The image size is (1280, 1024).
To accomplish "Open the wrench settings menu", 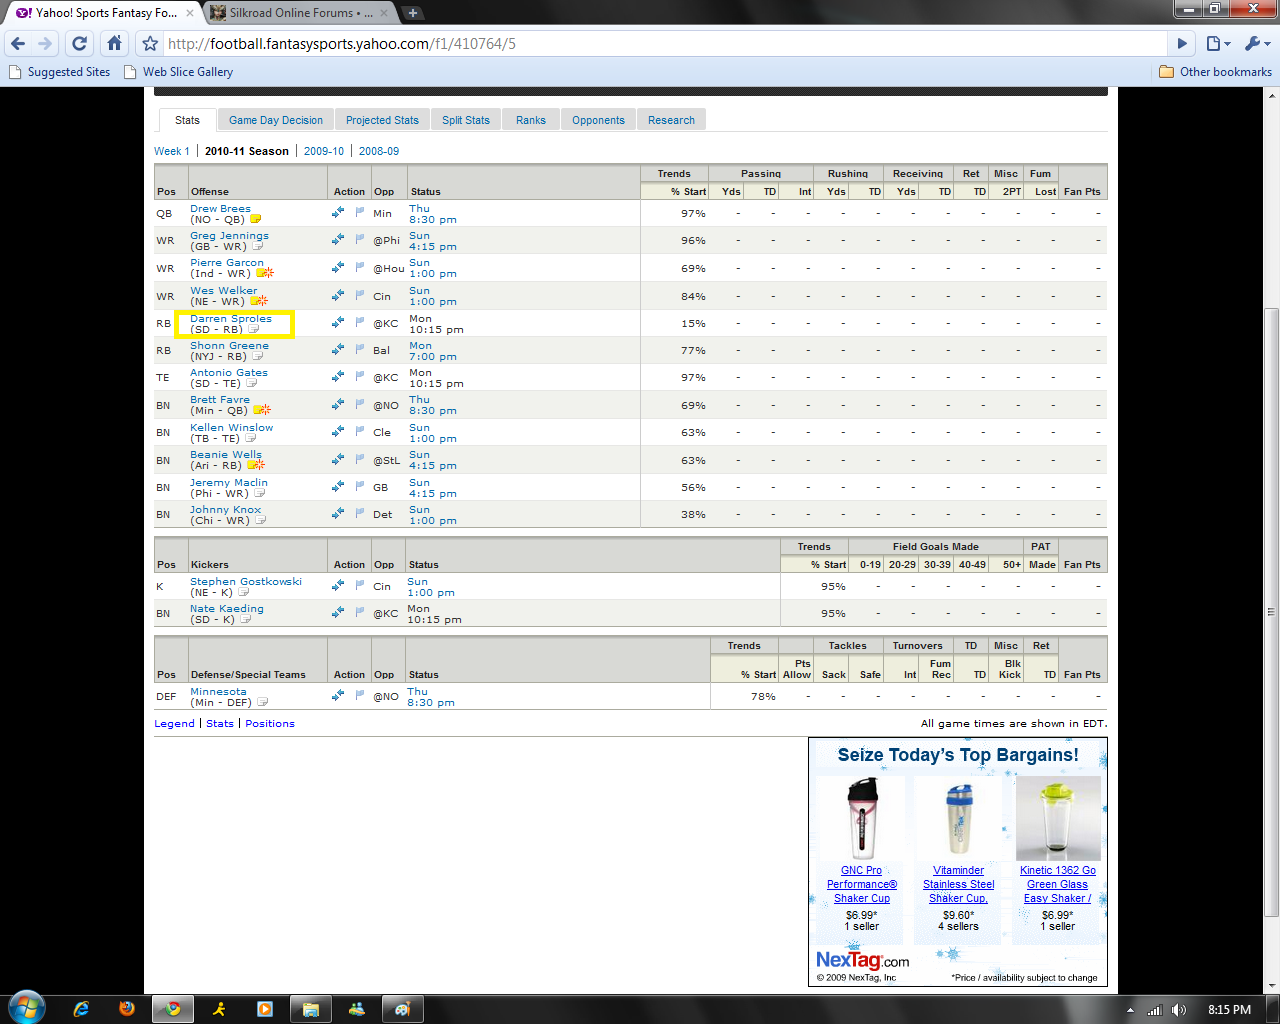I will coord(1256,44).
